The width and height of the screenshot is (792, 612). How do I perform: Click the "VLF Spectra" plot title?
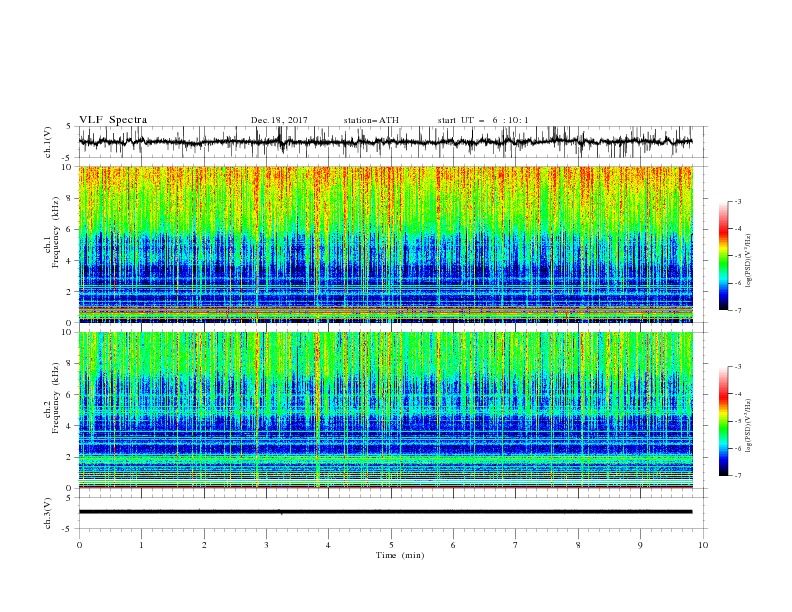[113, 120]
